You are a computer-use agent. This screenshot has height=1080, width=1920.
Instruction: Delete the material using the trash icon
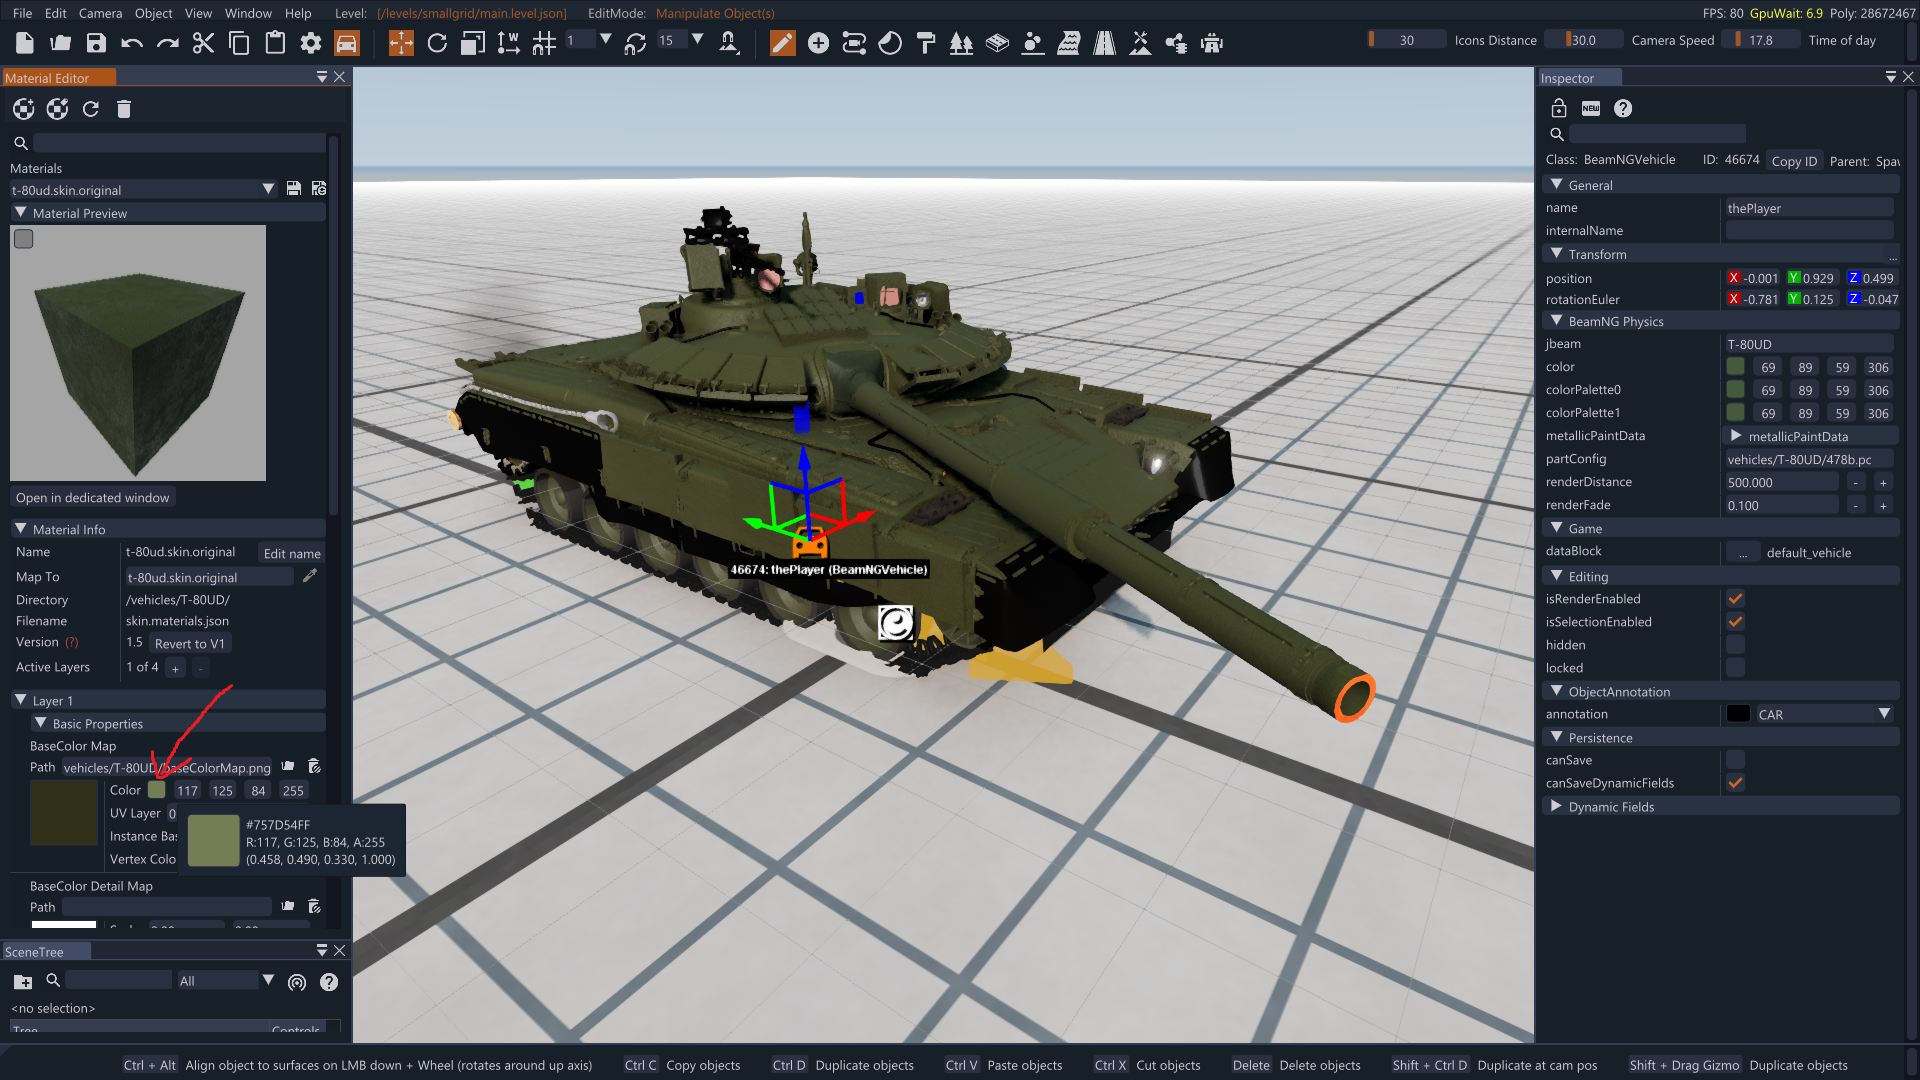pyautogui.click(x=124, y=109)
